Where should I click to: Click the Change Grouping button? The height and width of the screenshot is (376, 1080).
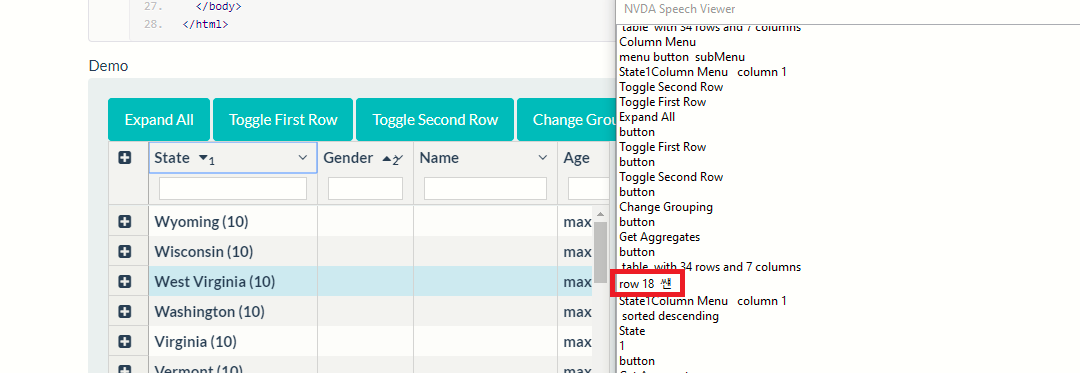point(566,120)
